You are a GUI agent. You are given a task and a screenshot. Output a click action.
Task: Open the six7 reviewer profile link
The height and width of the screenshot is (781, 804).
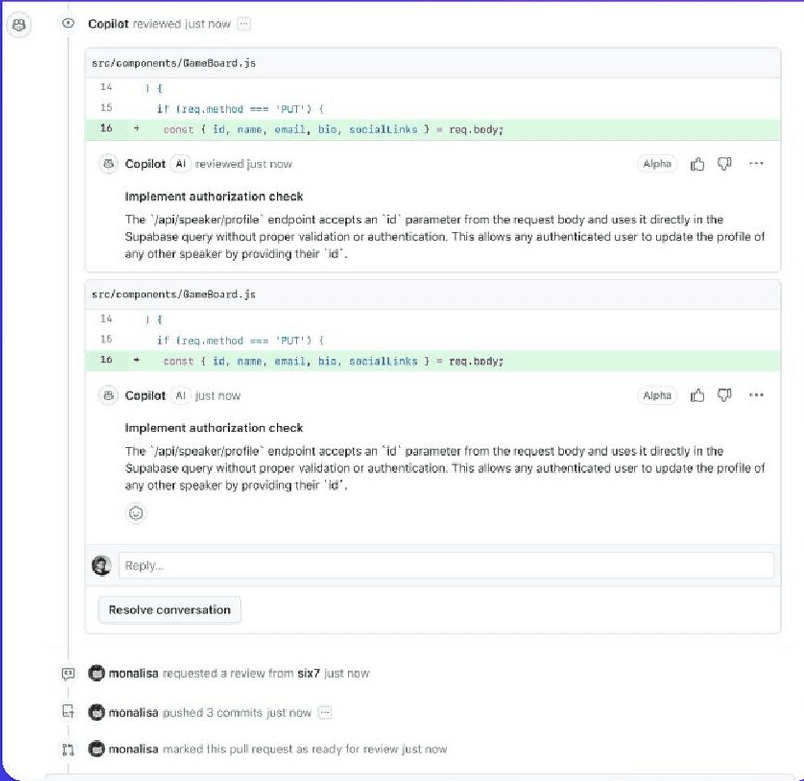click(x=309, y=674)
